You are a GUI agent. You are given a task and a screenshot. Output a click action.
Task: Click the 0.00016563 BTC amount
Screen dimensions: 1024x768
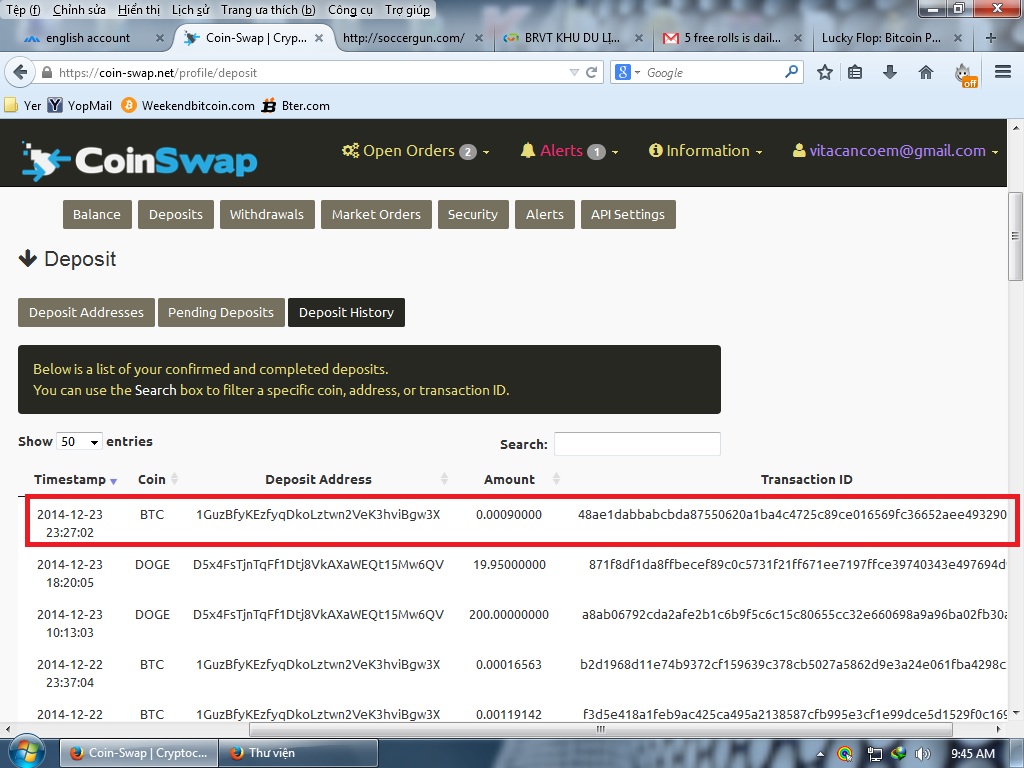coord(509,664)
